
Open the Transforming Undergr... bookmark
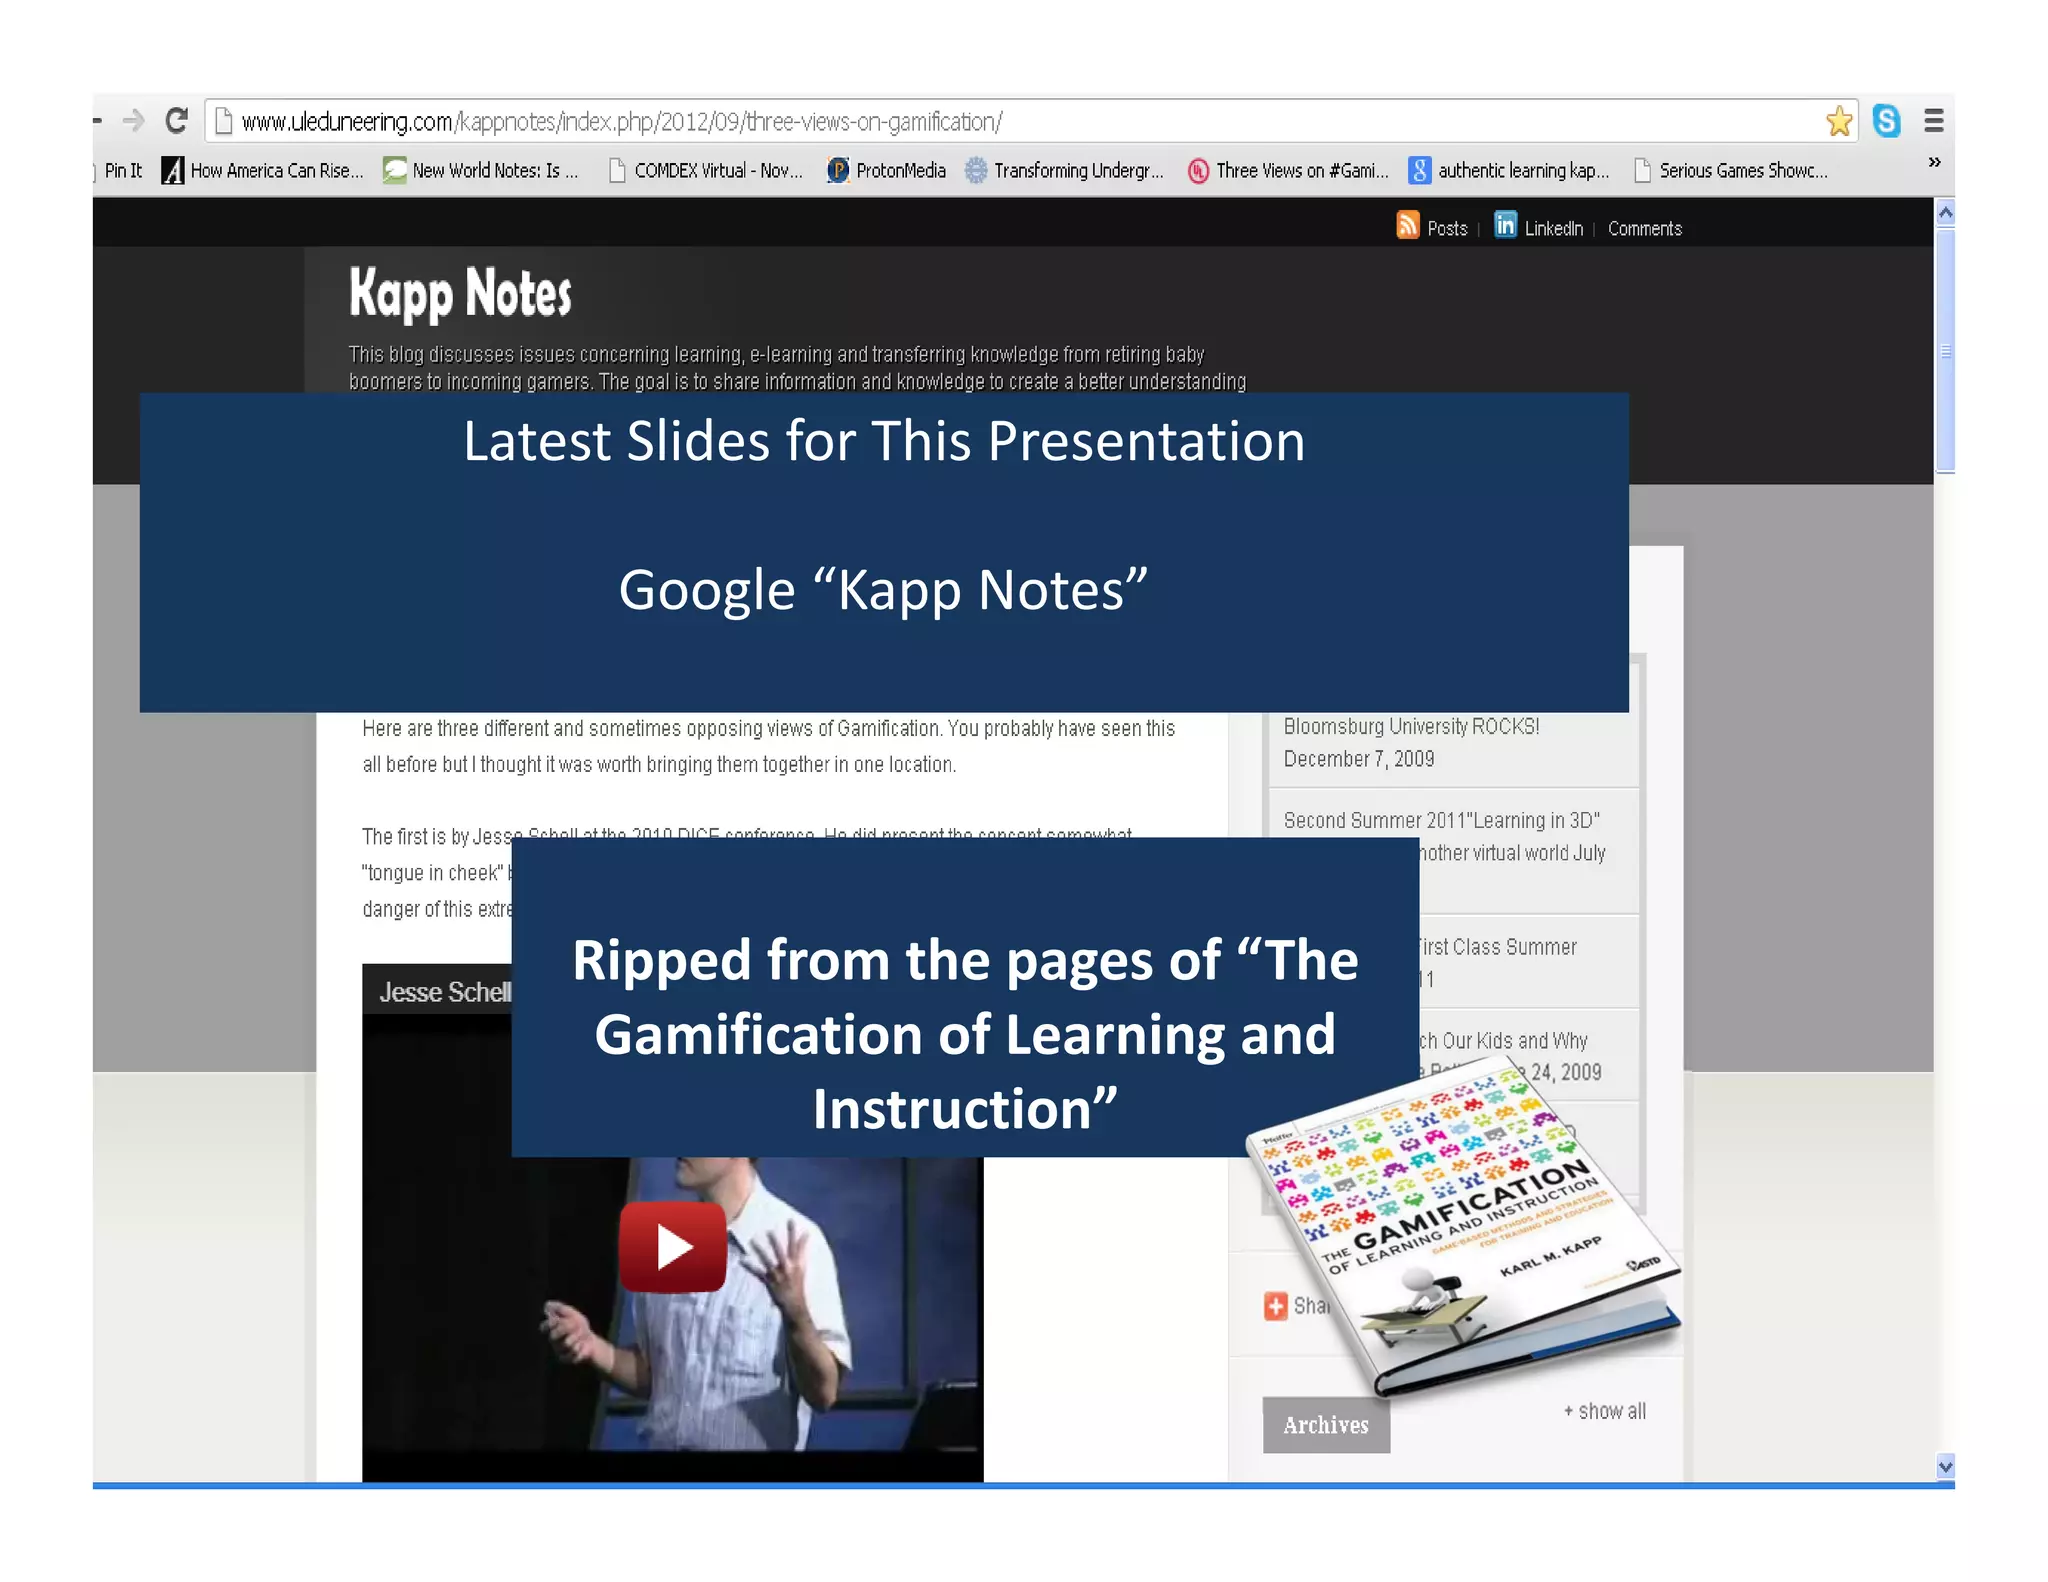[1064, 171]
